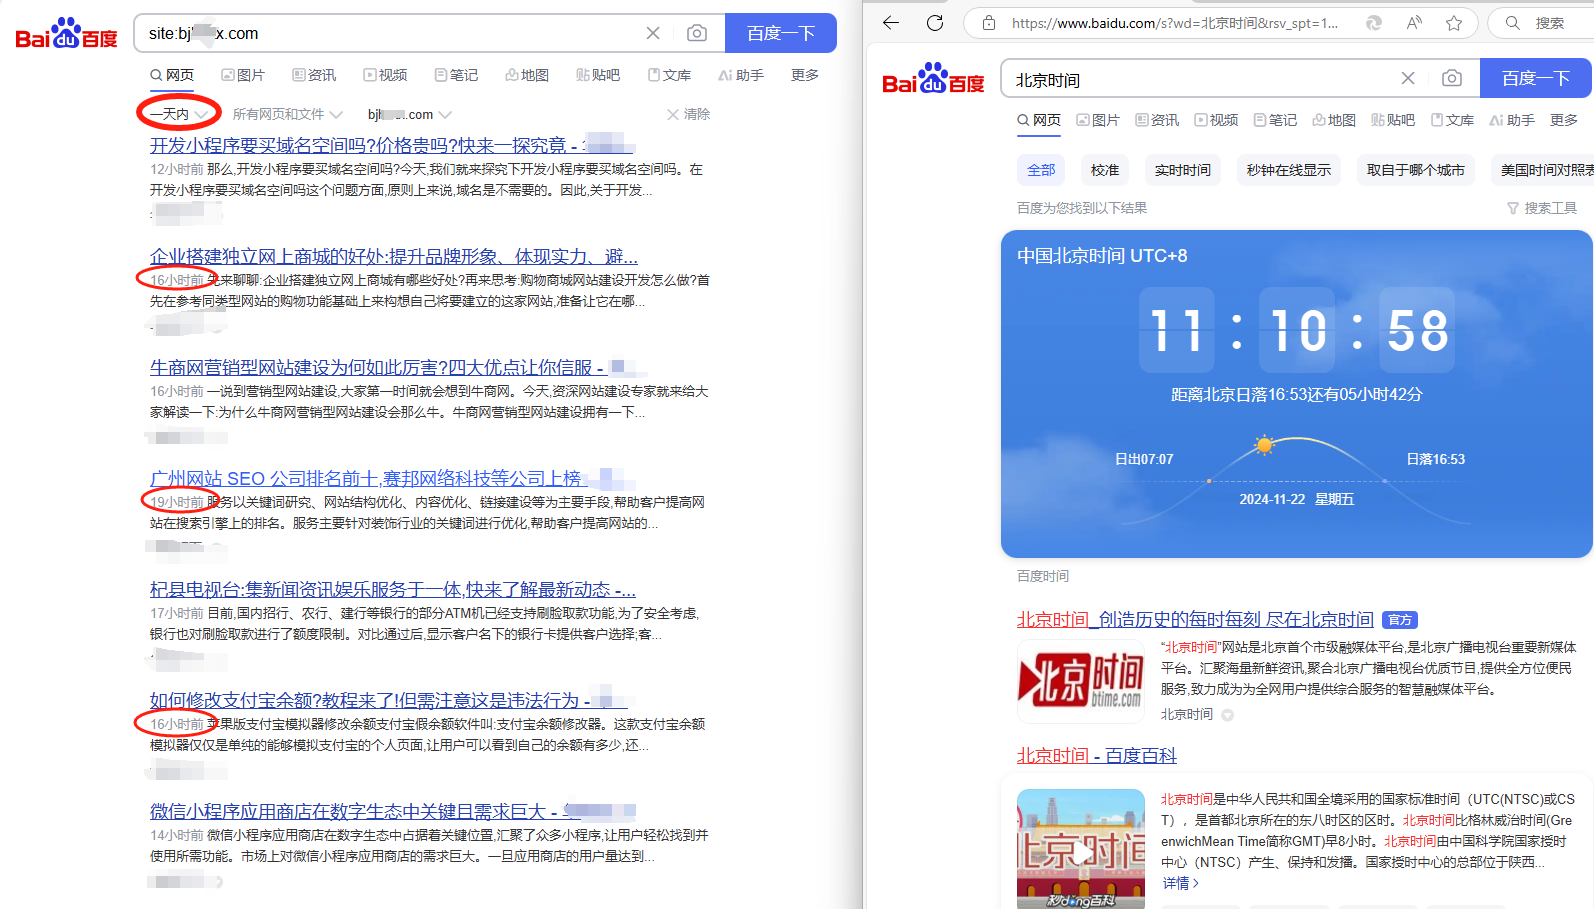The height and width of the screenshot is (909, 1594).
Task: Click the btime.com 北京时间 logo thumbnail
Action: 1081,681
